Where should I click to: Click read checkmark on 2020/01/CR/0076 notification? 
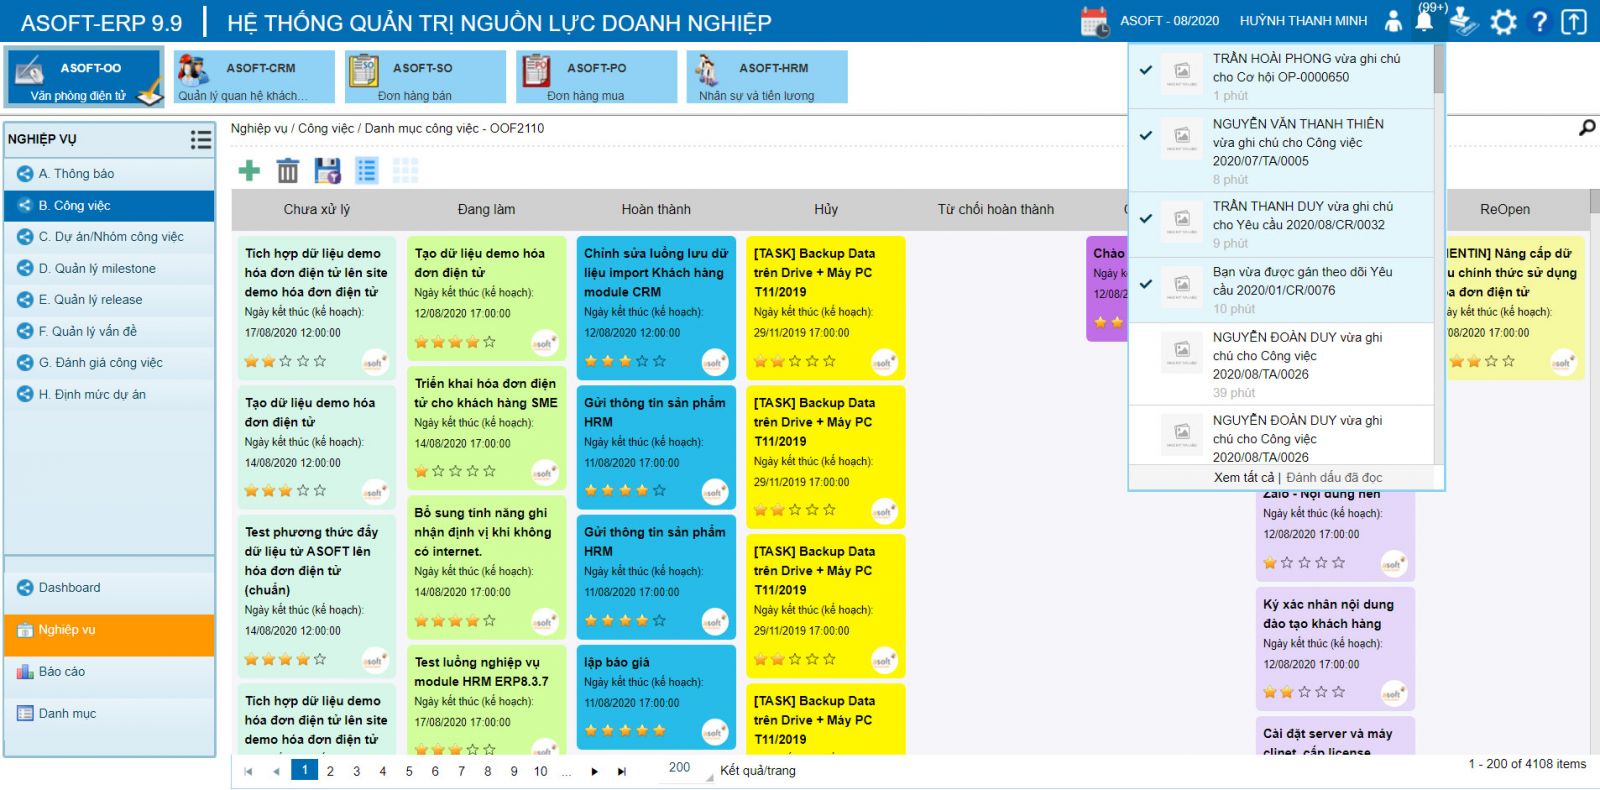1146,283
